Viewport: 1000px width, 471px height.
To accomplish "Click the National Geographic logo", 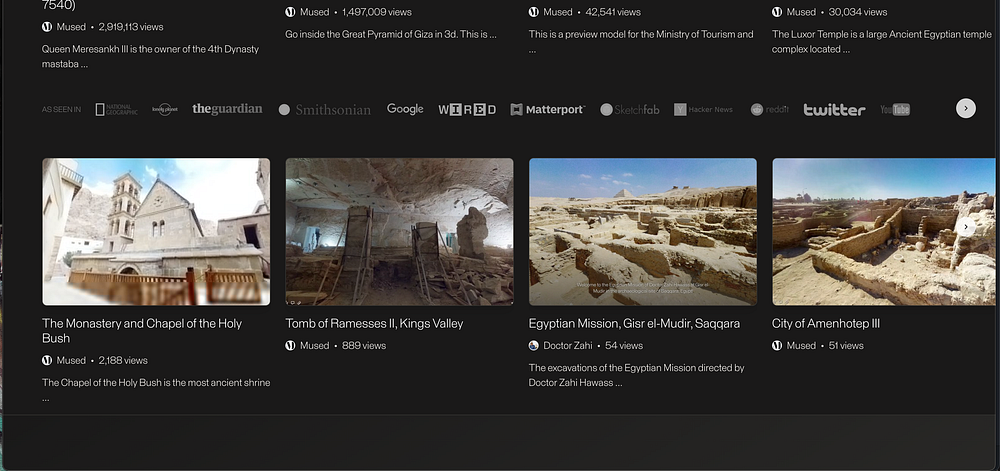I will 116,110.
